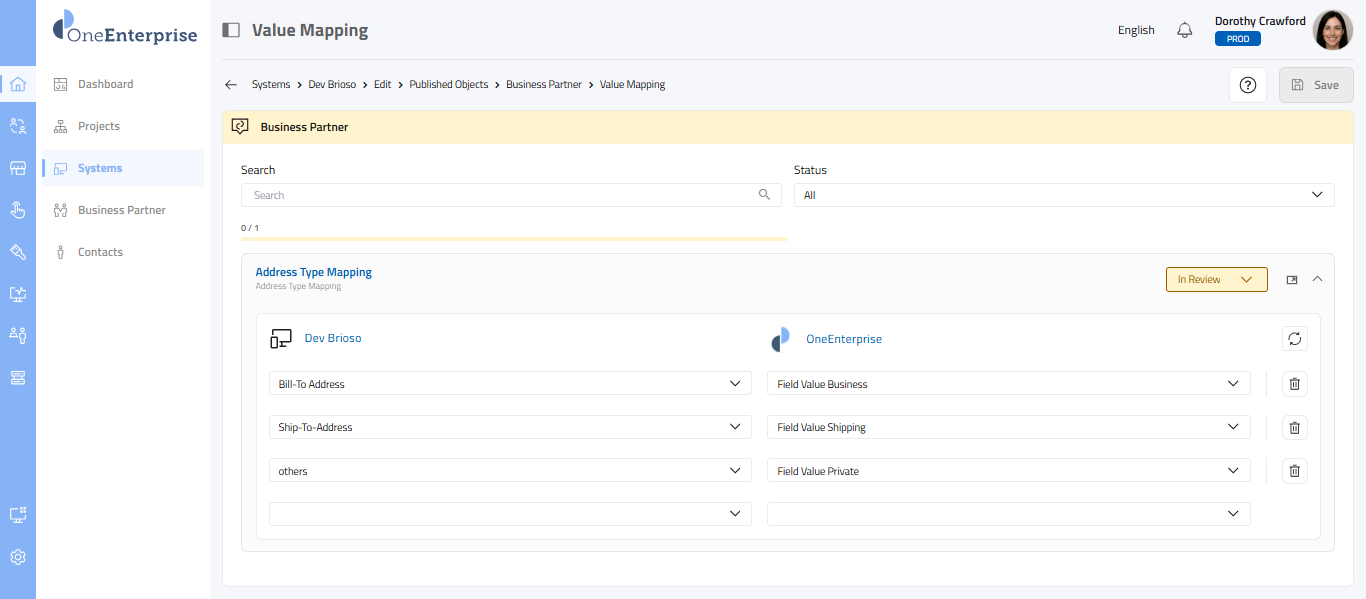Open the empty source value dropdown
Screen dimensions: 1366x599
coord(510,514)
